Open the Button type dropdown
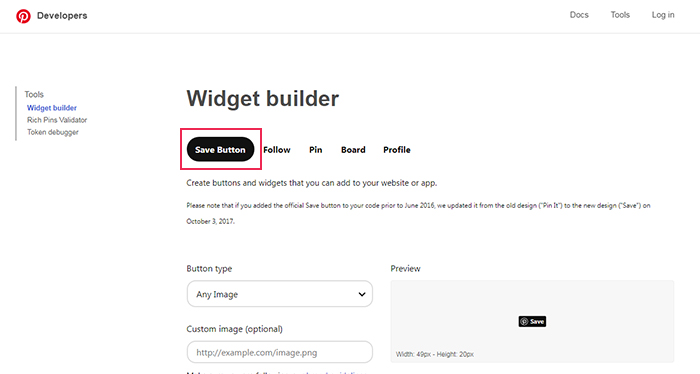This screenshot has height=374, width=700. click(x=280, y=294)
